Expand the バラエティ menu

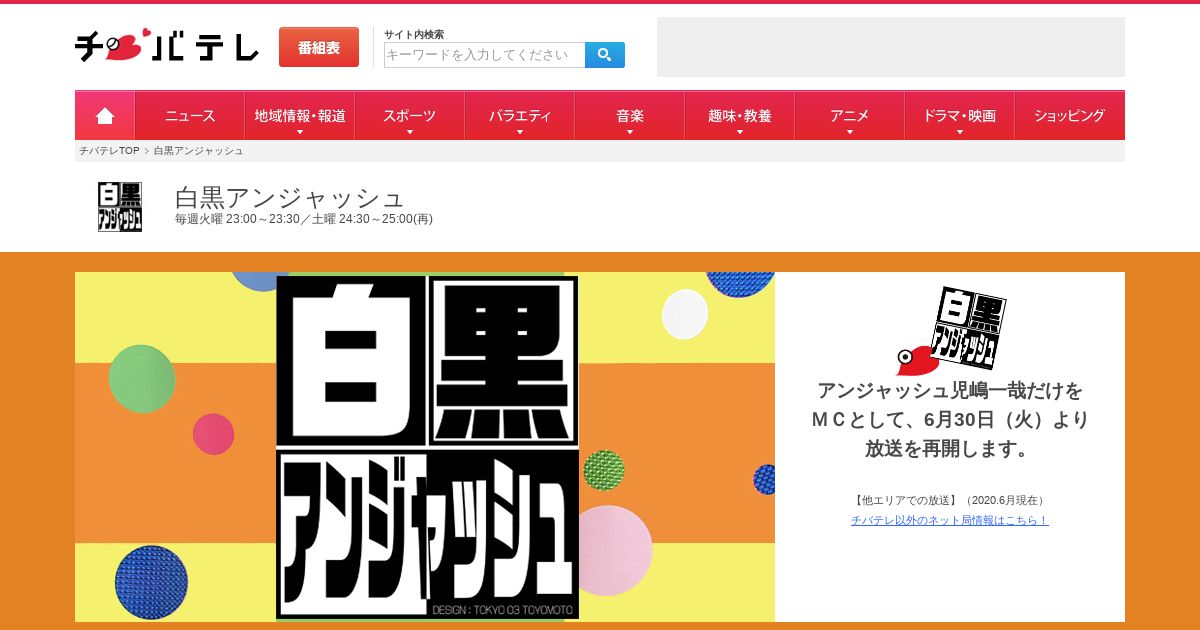coord(520,116)
